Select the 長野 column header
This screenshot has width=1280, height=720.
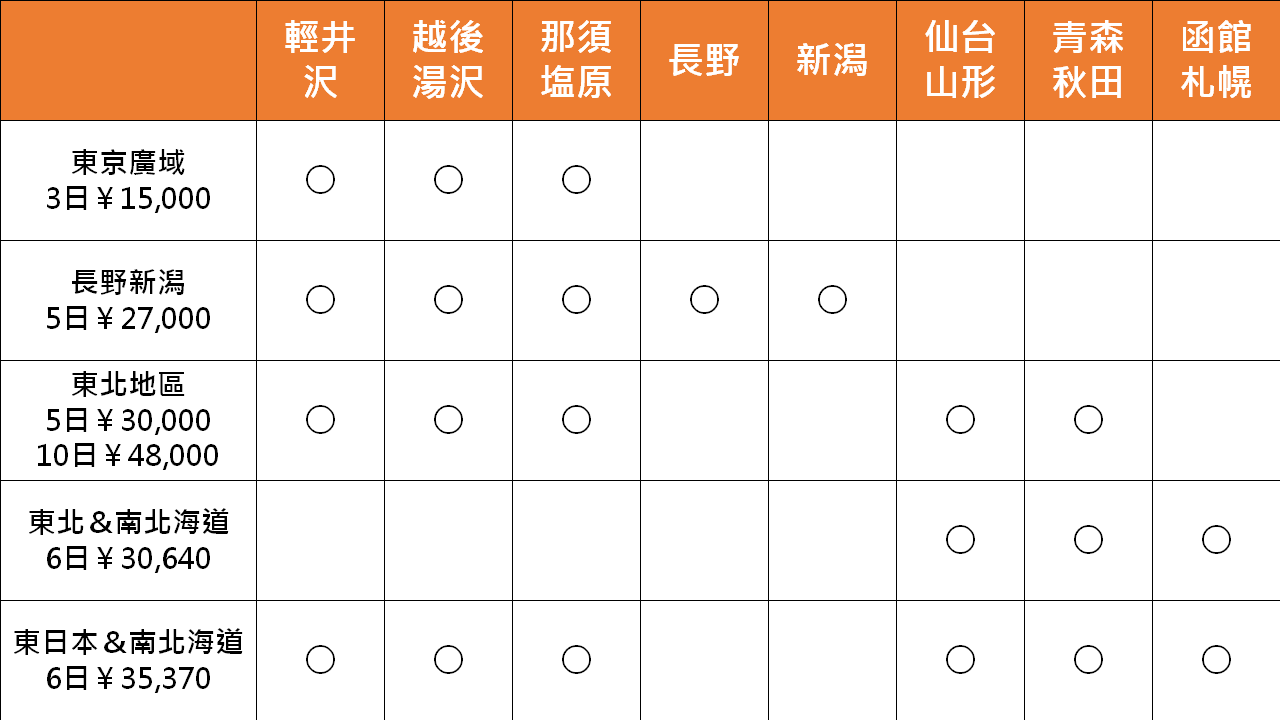click(x=704, y=60)
